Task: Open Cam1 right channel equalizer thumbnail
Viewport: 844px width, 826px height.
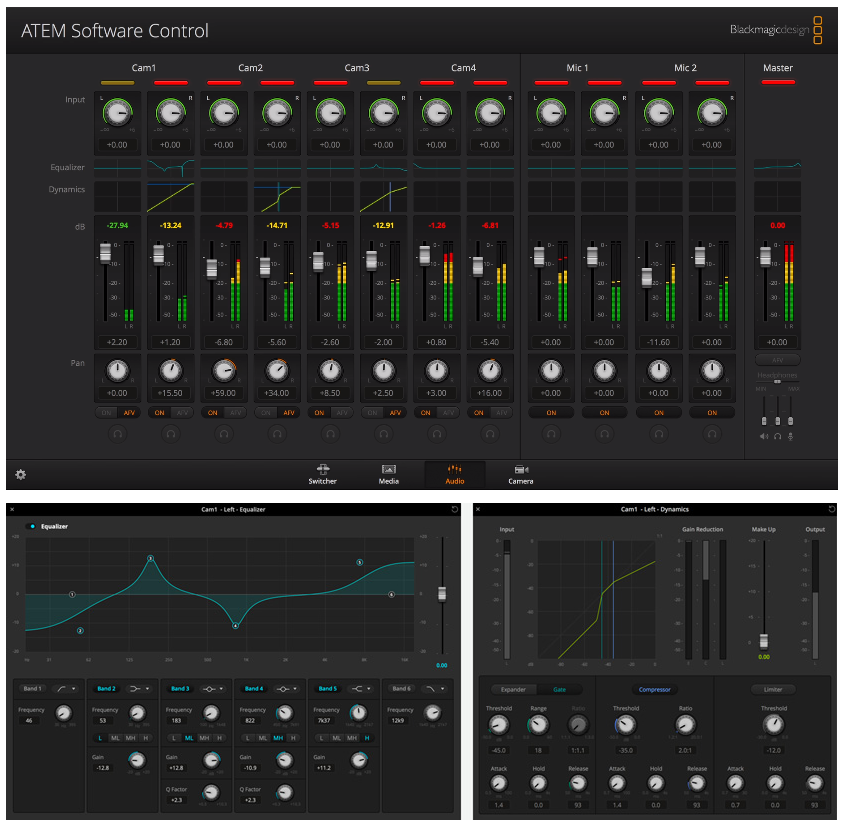Action: click(171, 168)
